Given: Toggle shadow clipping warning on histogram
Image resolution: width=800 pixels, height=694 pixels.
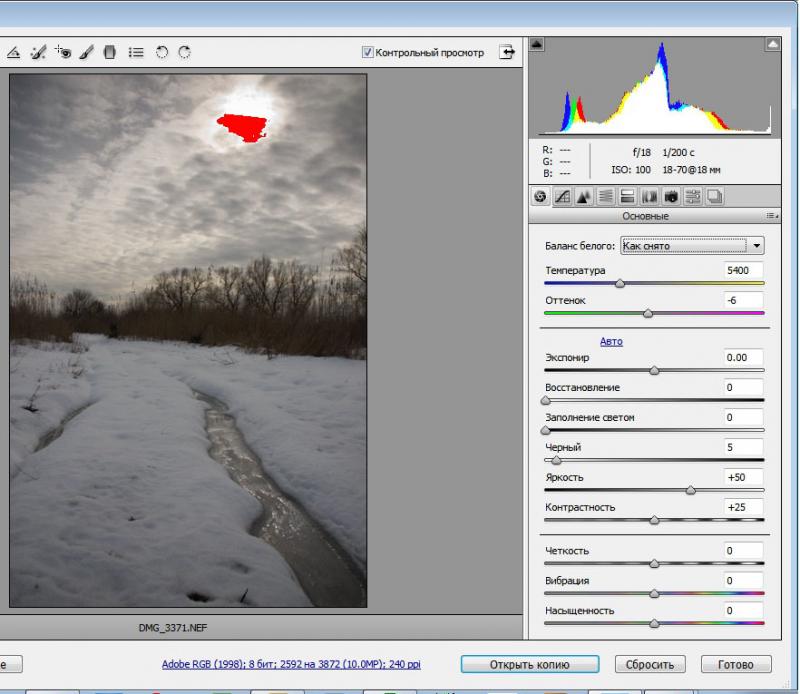Looking at the screenshot, I should pos(536,44).
